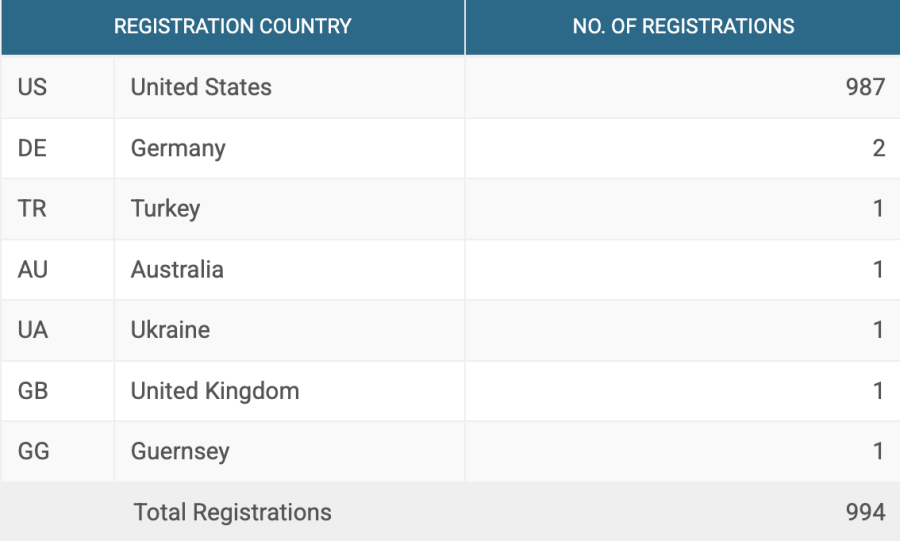Select the United States country name

[201, 87]
